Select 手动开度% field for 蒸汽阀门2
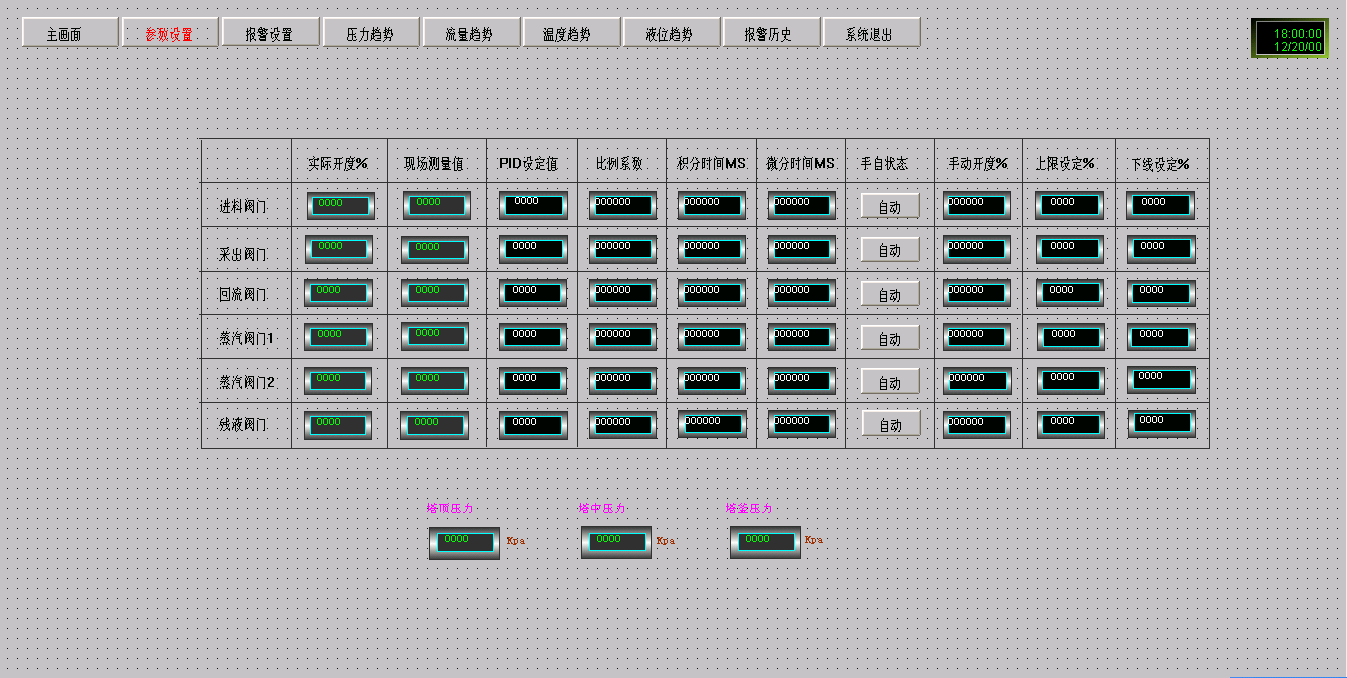 977,381
